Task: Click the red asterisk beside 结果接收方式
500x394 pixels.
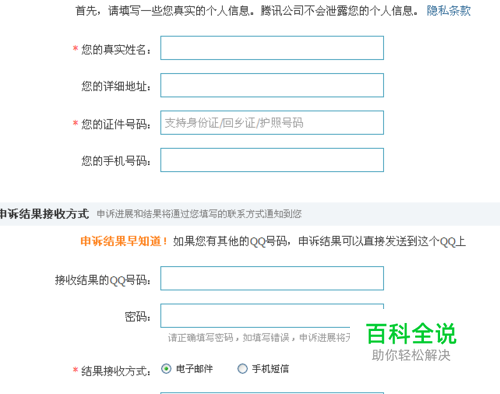Action: coord(75,369)
